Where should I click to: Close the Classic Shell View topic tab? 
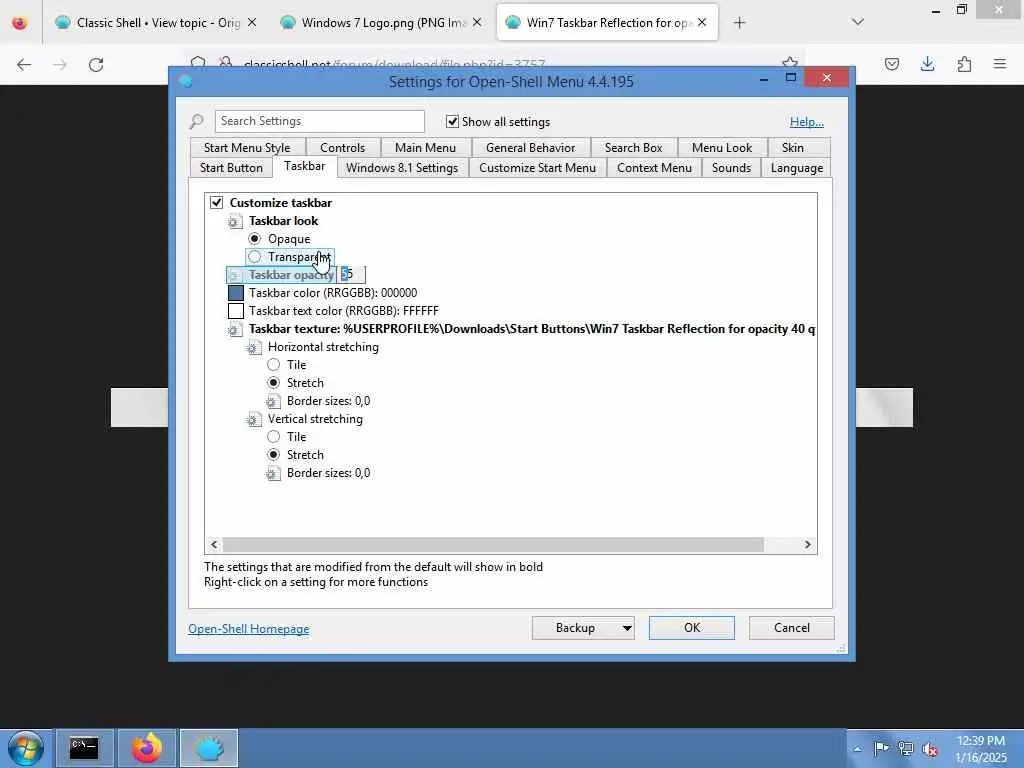click(252, 22)
